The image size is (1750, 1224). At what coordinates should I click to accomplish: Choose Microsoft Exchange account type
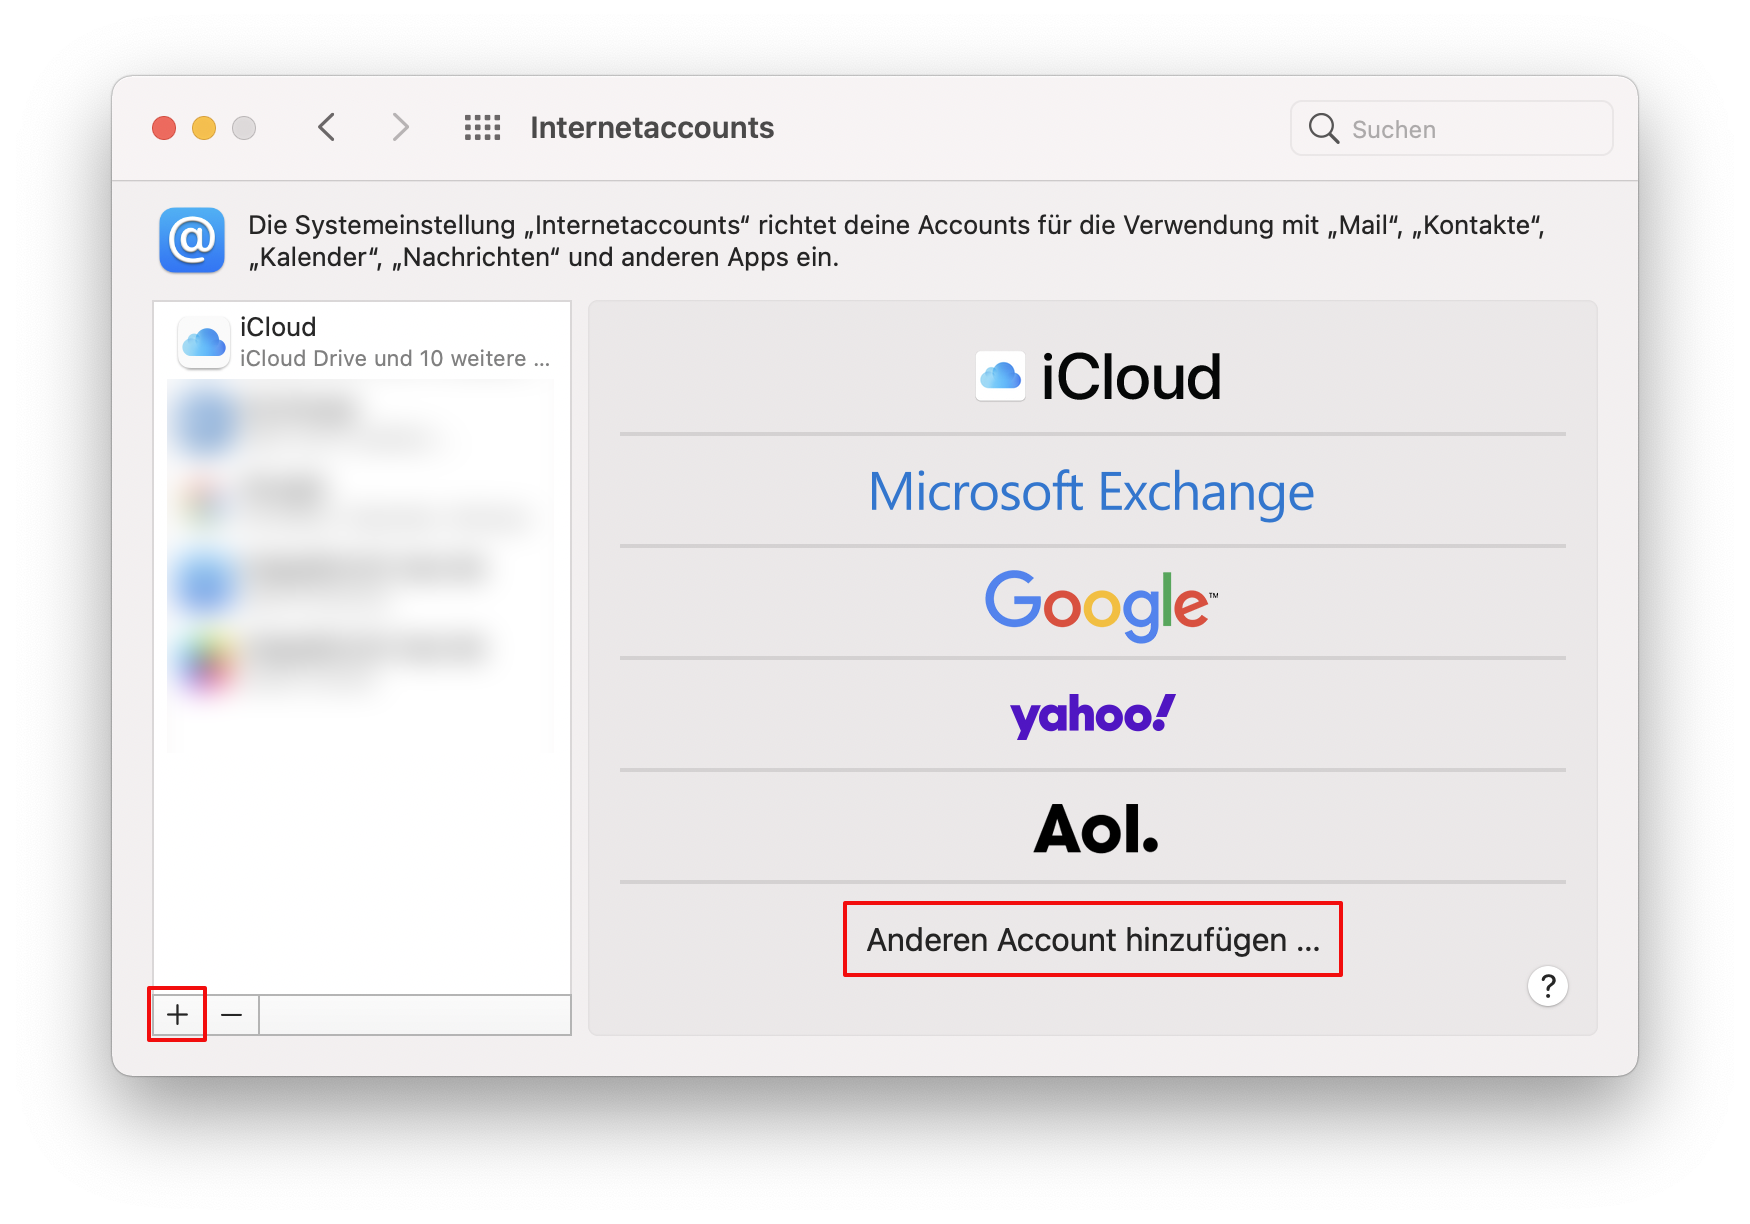[1093, 491]
